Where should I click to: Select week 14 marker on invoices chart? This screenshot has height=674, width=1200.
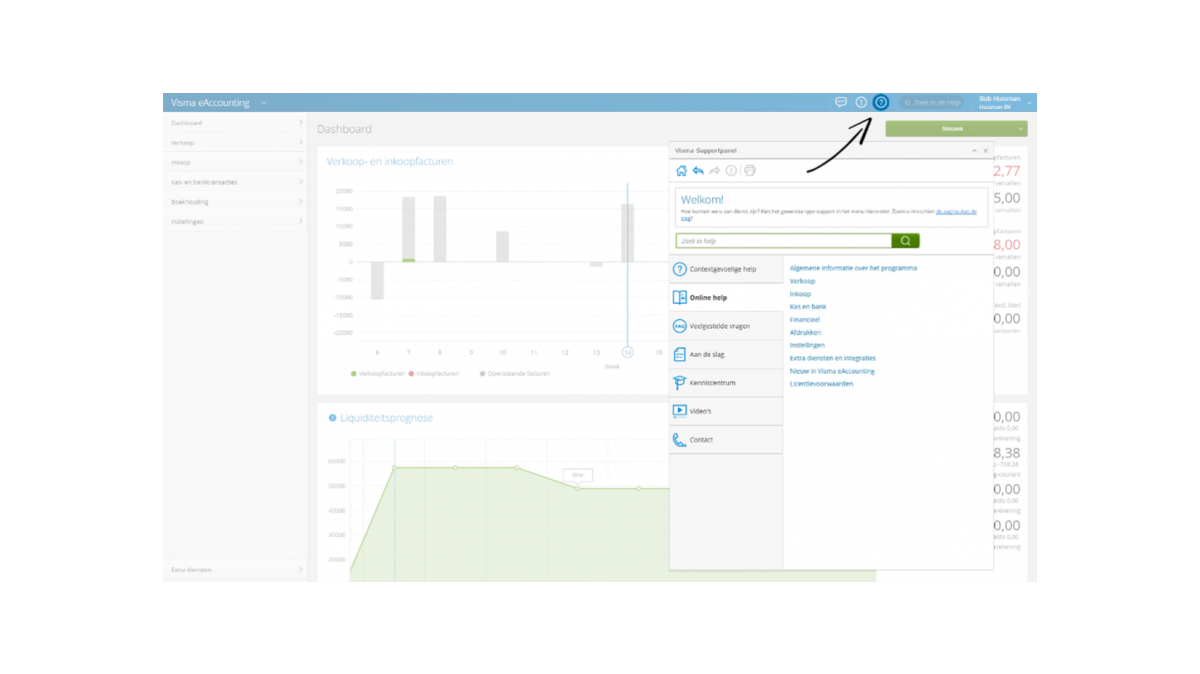[627, 352]
